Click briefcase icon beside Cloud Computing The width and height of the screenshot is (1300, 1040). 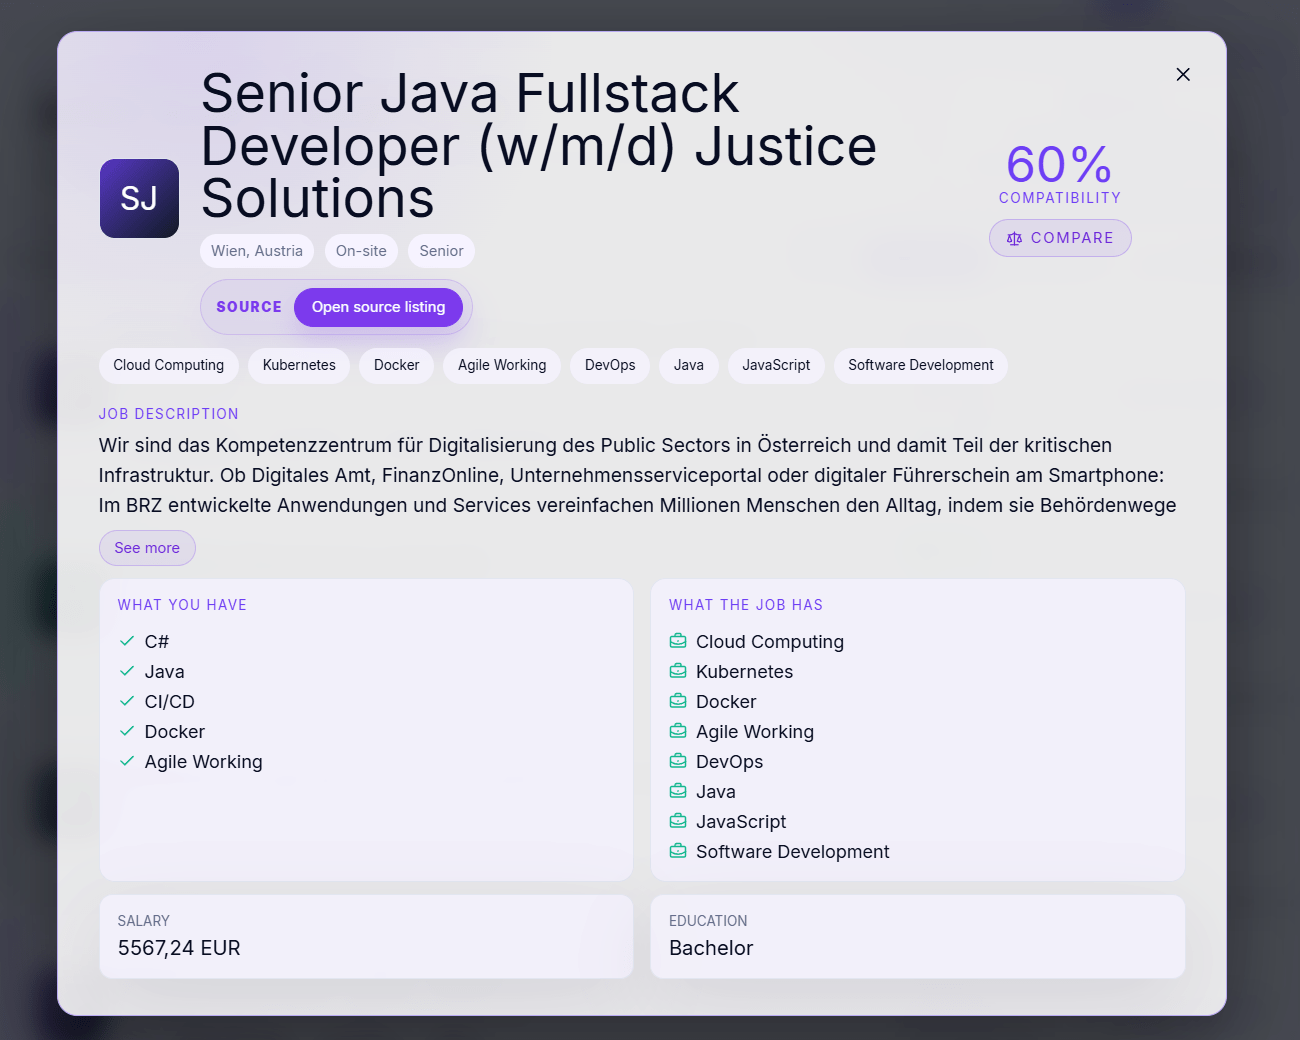[x=678, y=641]
